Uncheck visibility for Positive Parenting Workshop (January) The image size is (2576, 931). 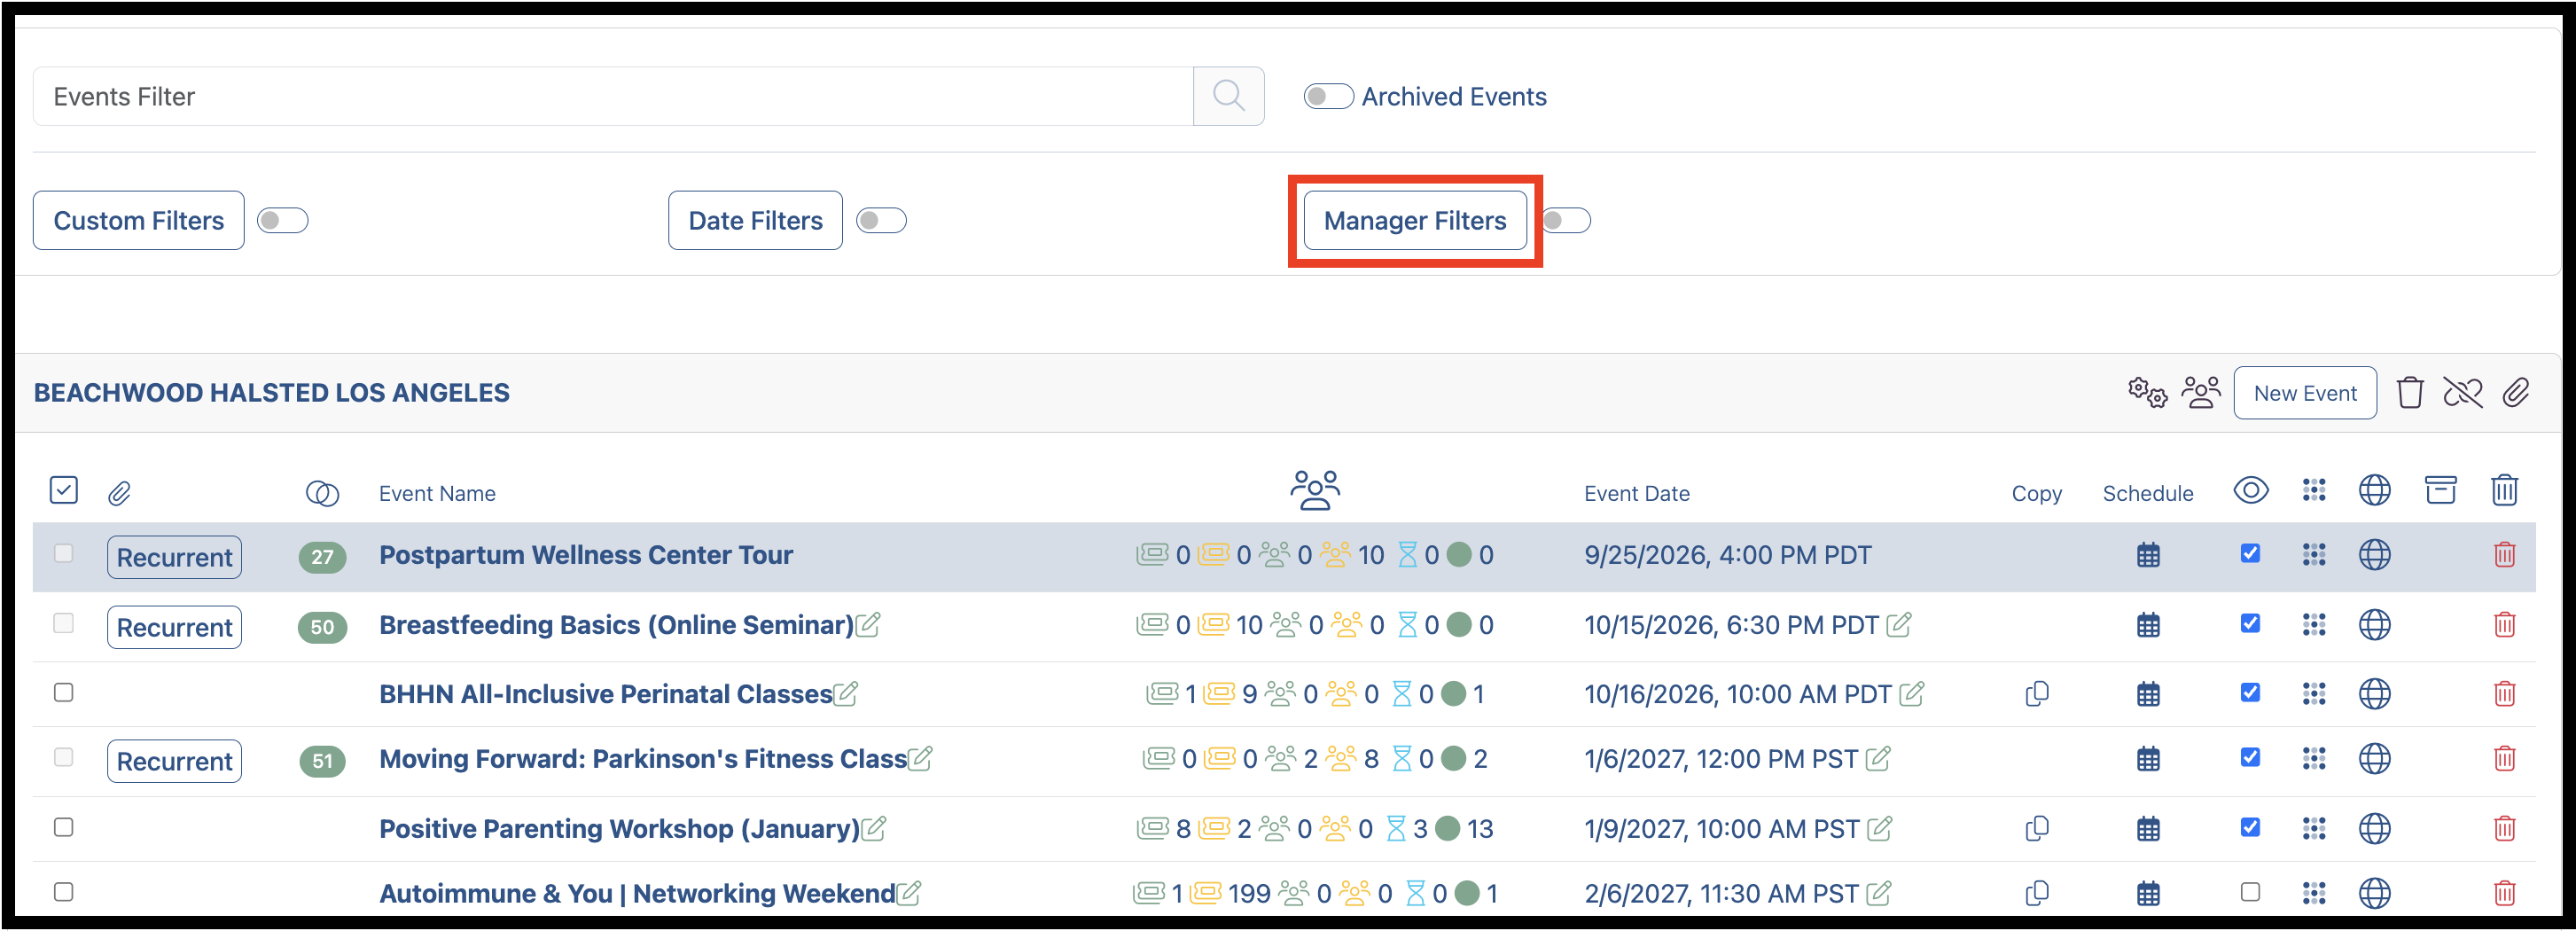coord(2249,828)
